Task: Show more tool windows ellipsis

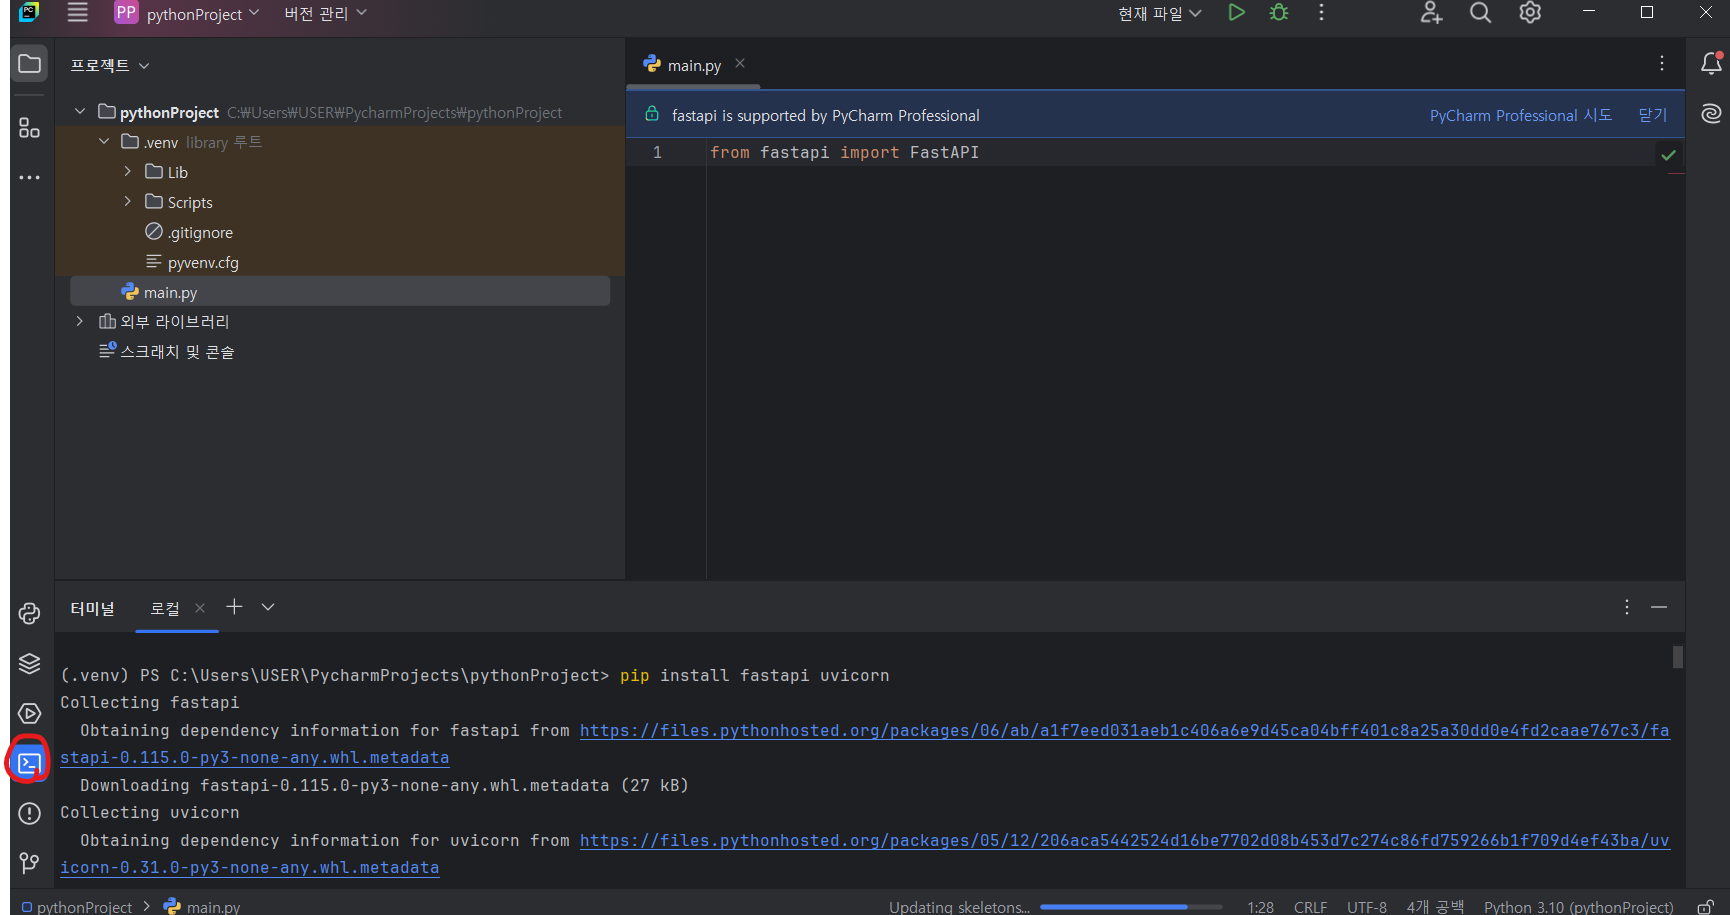Action: click(x=30, y=178)
